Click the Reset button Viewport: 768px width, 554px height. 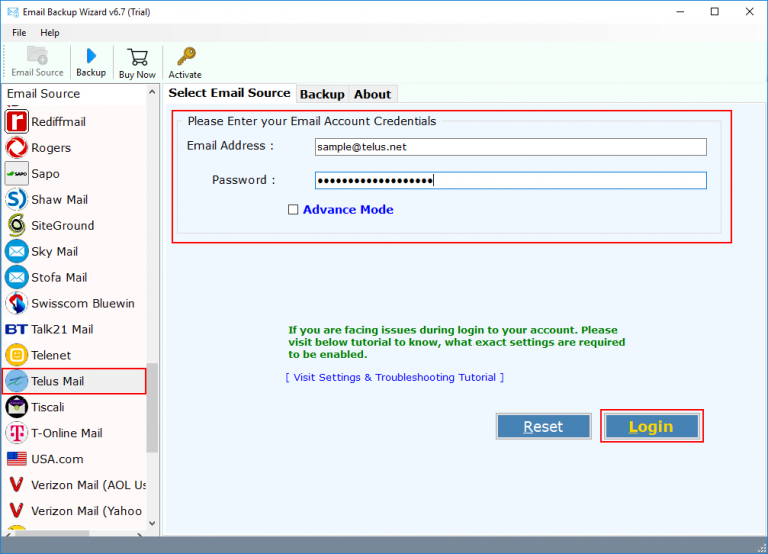(543, 427)
